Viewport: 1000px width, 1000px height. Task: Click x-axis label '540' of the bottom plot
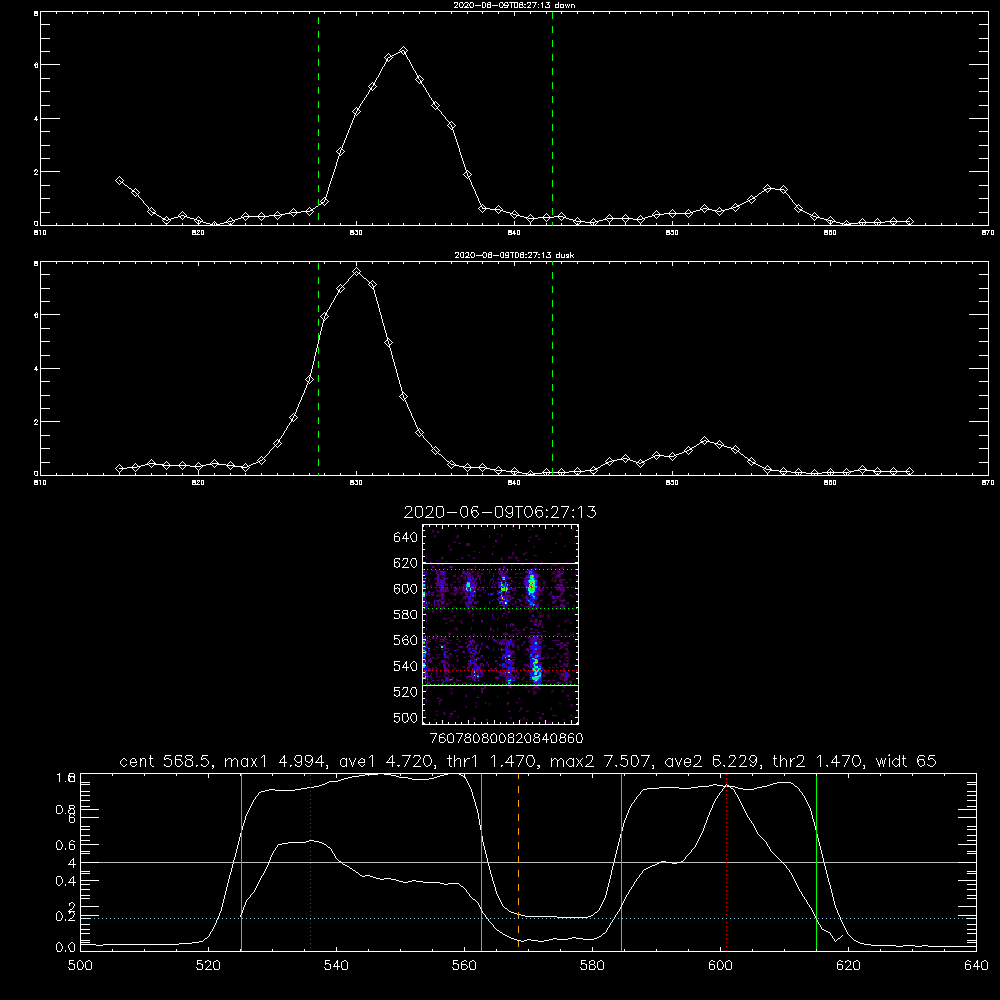[336, 966]
